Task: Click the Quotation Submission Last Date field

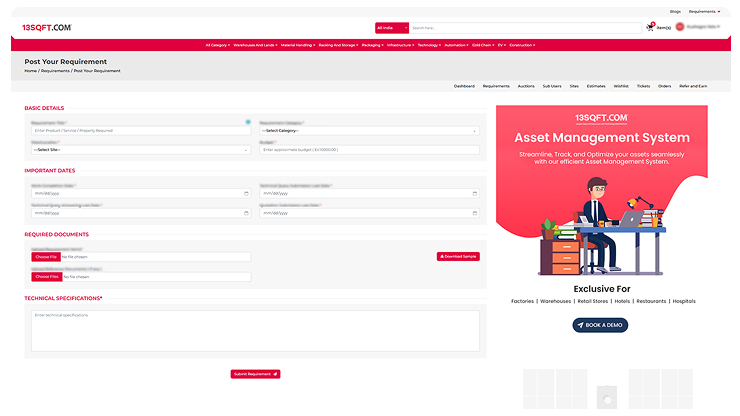Action: [370, 213]
